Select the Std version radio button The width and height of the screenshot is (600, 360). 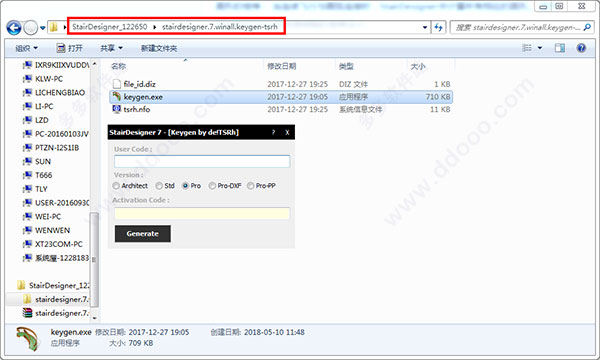pos(159,186)
